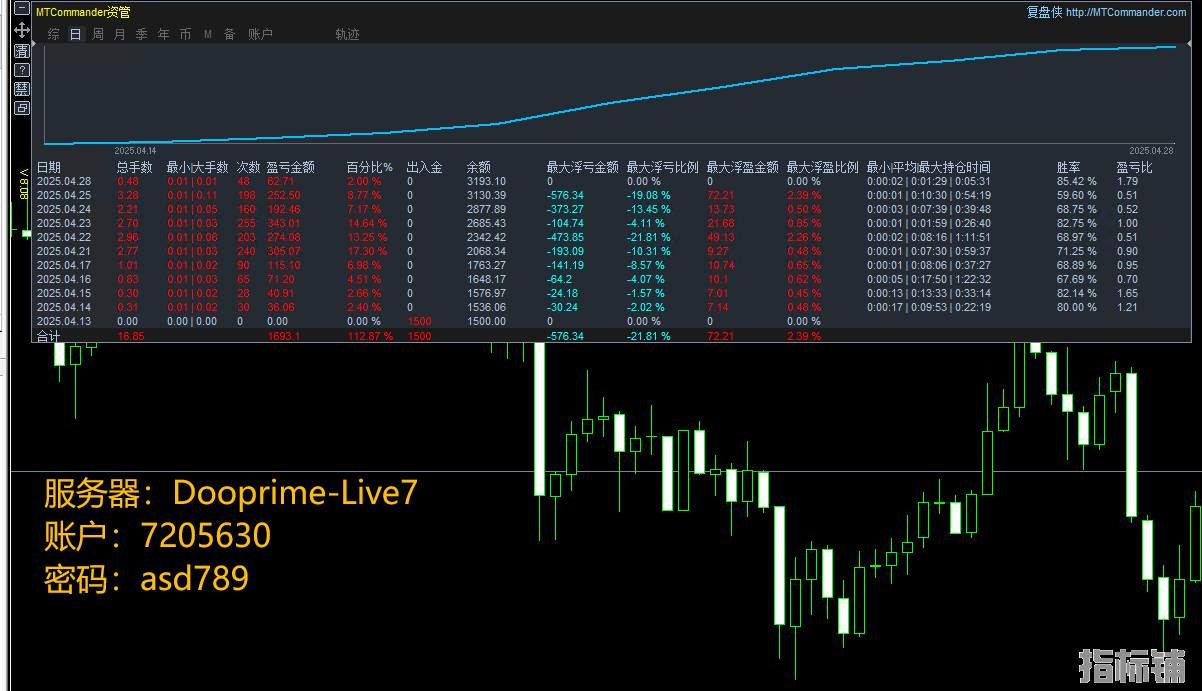Viewport: 1202px width, 691px height.
Task: Switch to the 账户 account tab
Action: point(260,34)
